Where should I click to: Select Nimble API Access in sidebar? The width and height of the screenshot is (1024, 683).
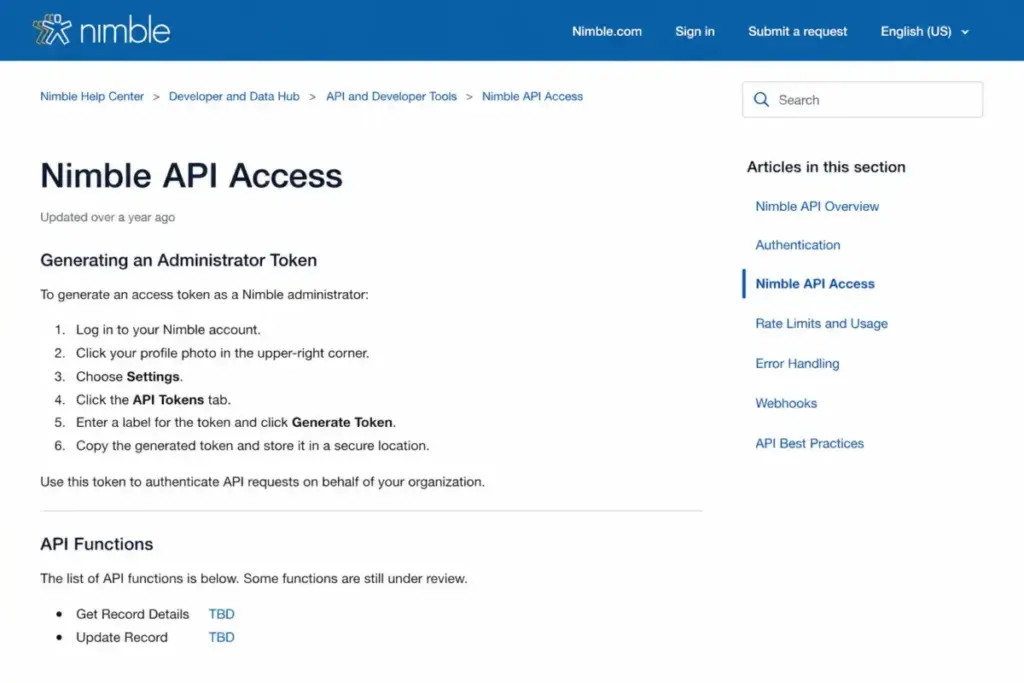(x=814, y=284)
